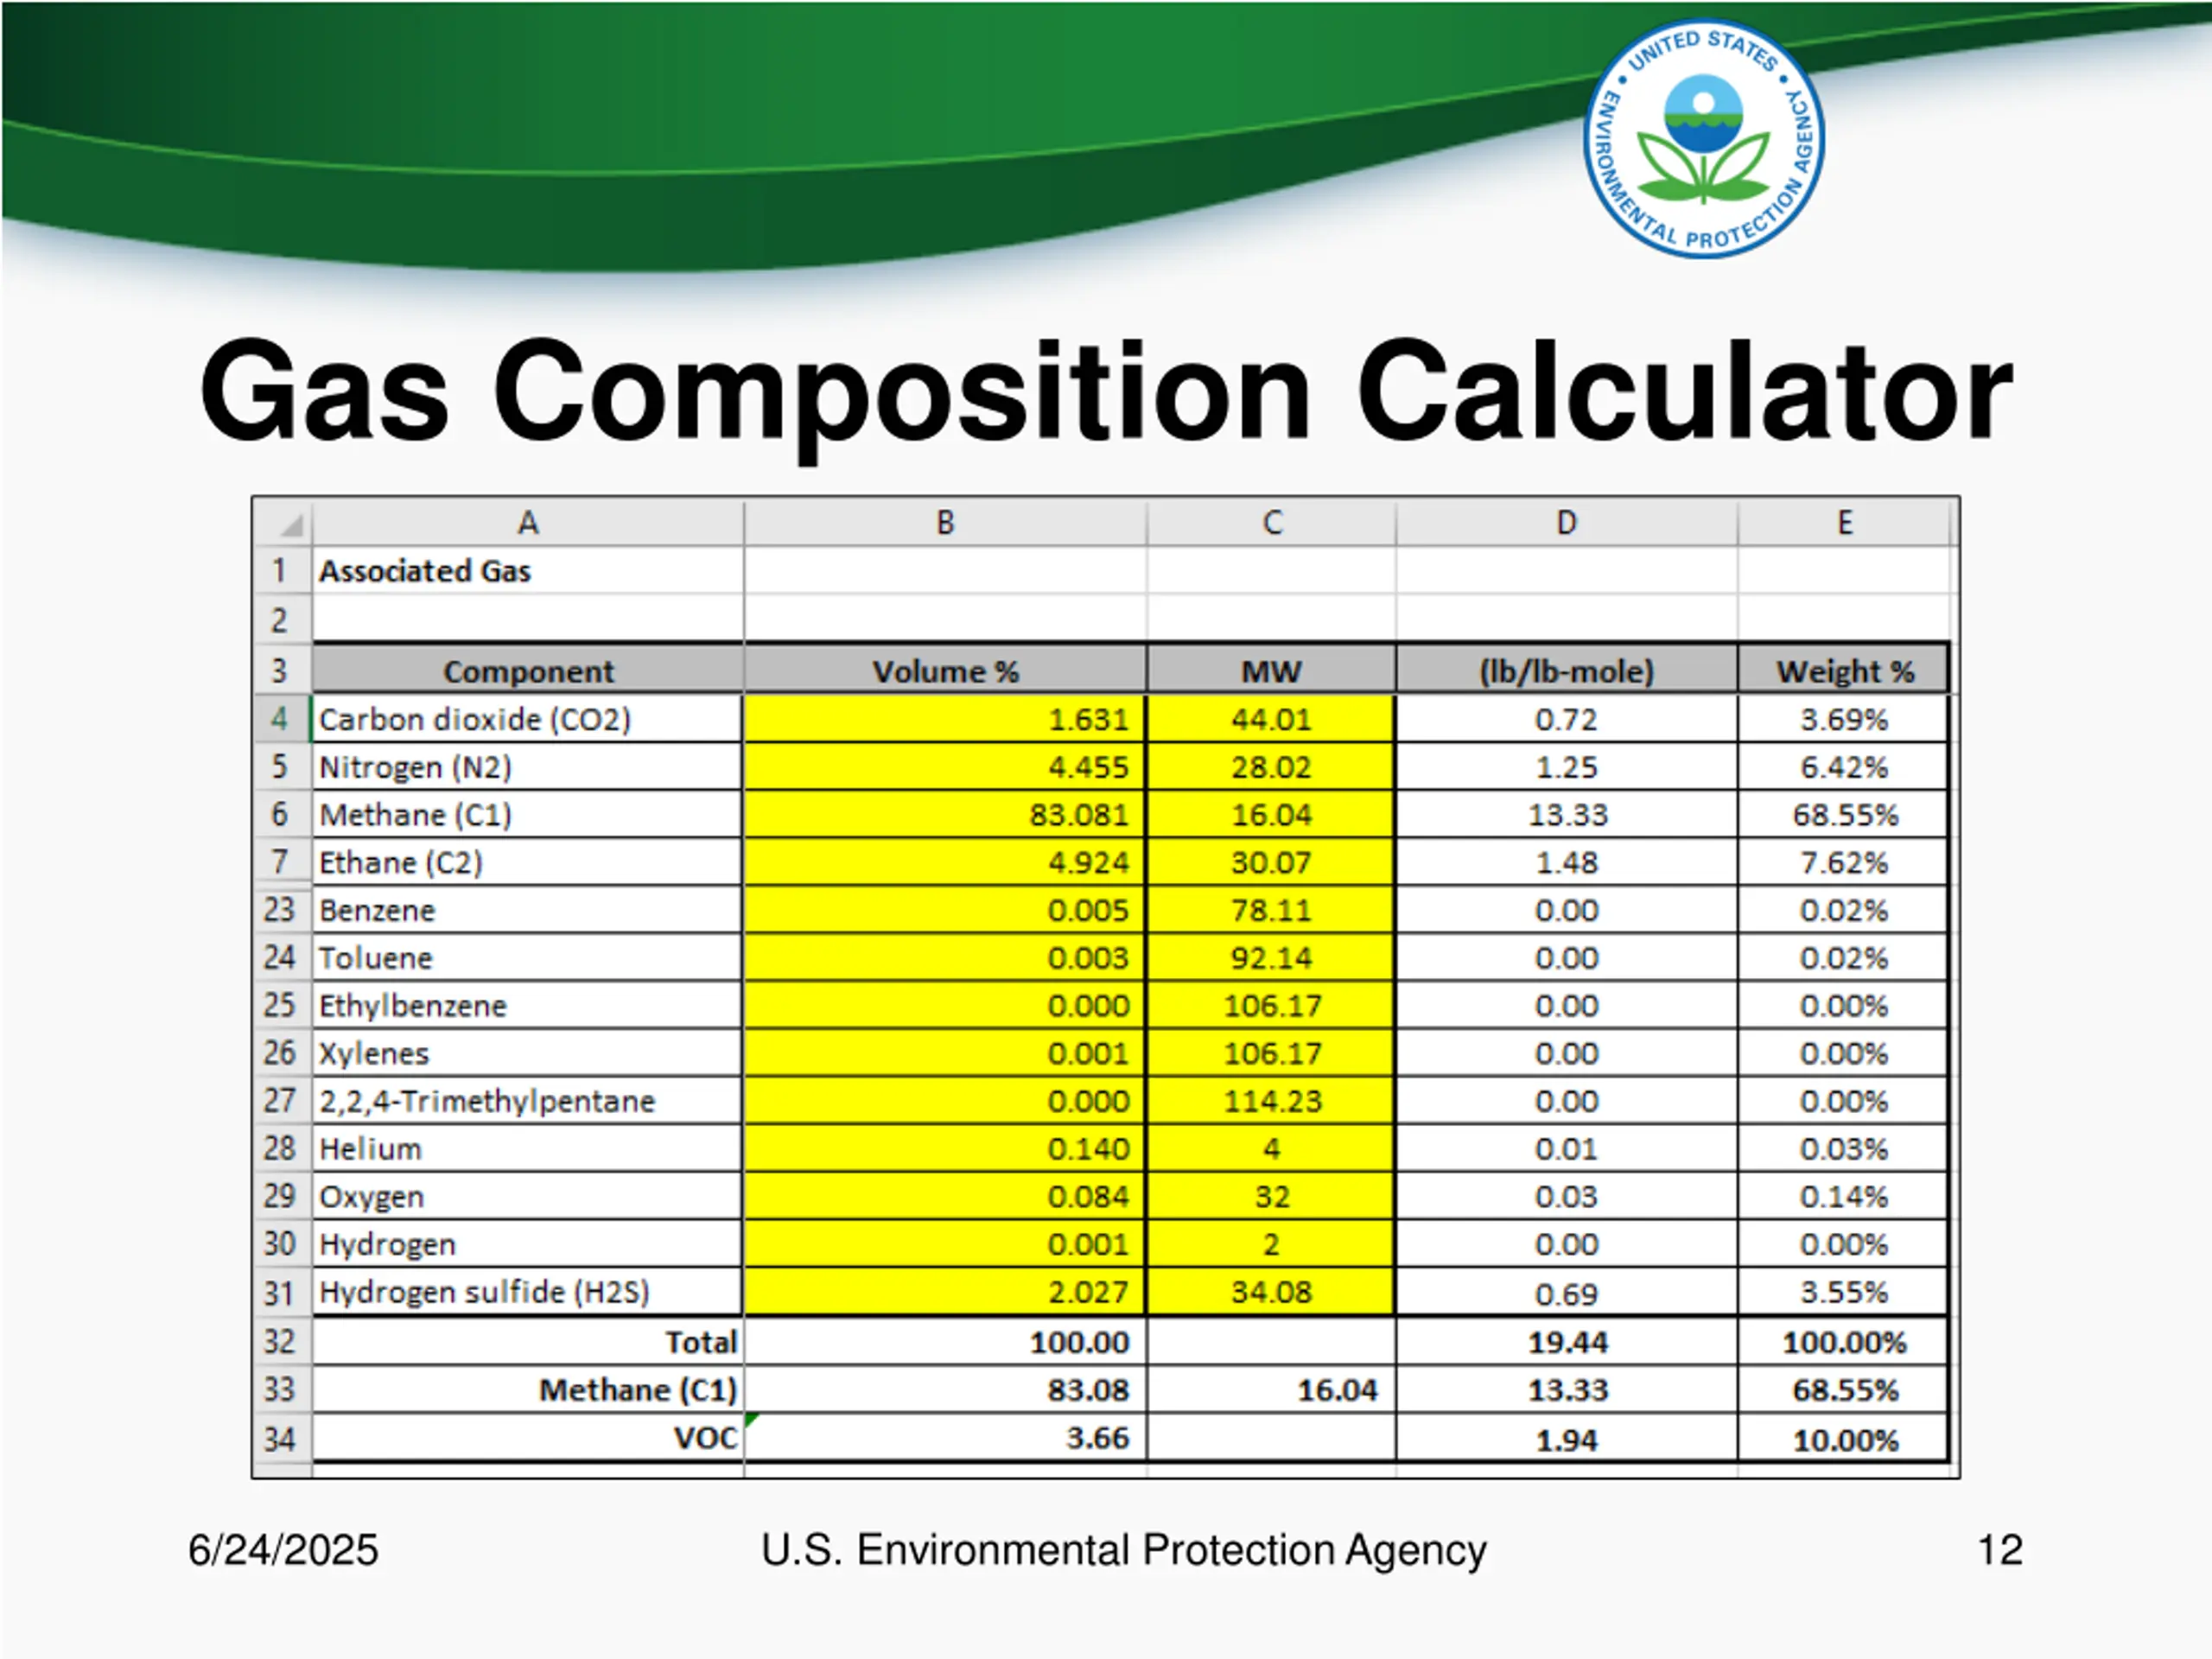Click the '6.42%' weight cell
Screen dimensions: 2212x1659
1844,767
